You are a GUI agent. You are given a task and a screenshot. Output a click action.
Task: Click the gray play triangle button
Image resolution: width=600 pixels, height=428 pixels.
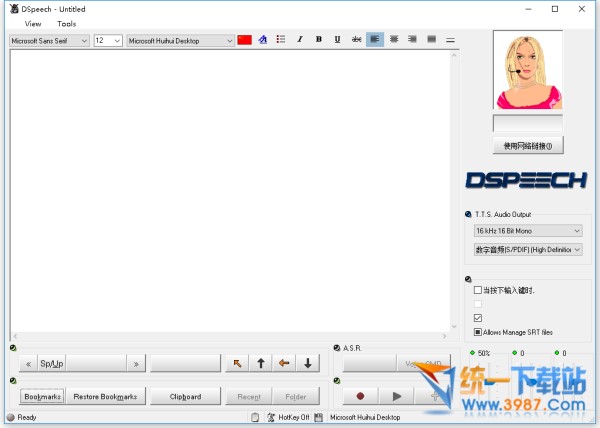397,396
